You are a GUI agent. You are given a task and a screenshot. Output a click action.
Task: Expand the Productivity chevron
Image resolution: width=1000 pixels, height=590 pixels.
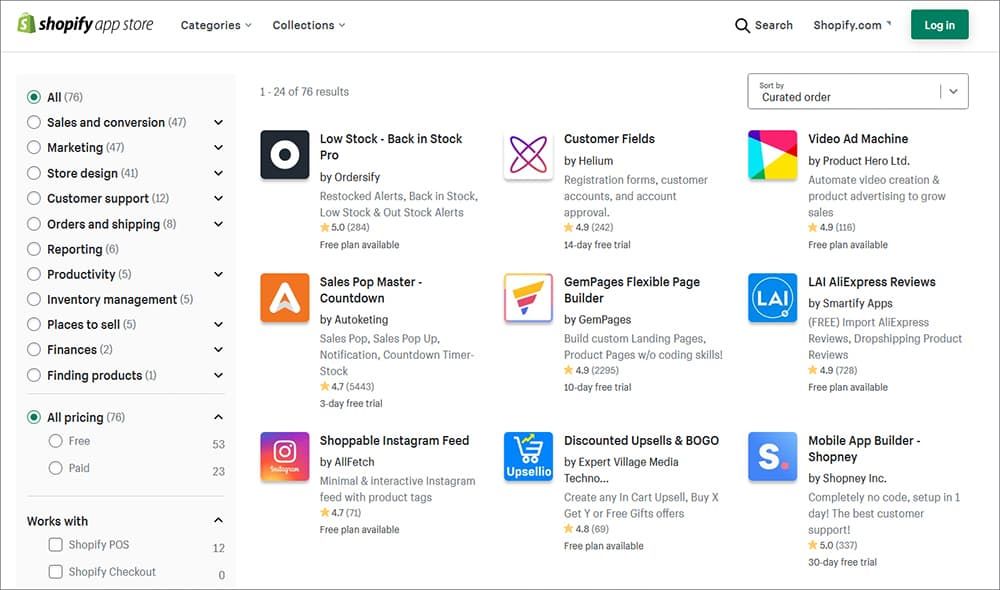pos(218,274)
